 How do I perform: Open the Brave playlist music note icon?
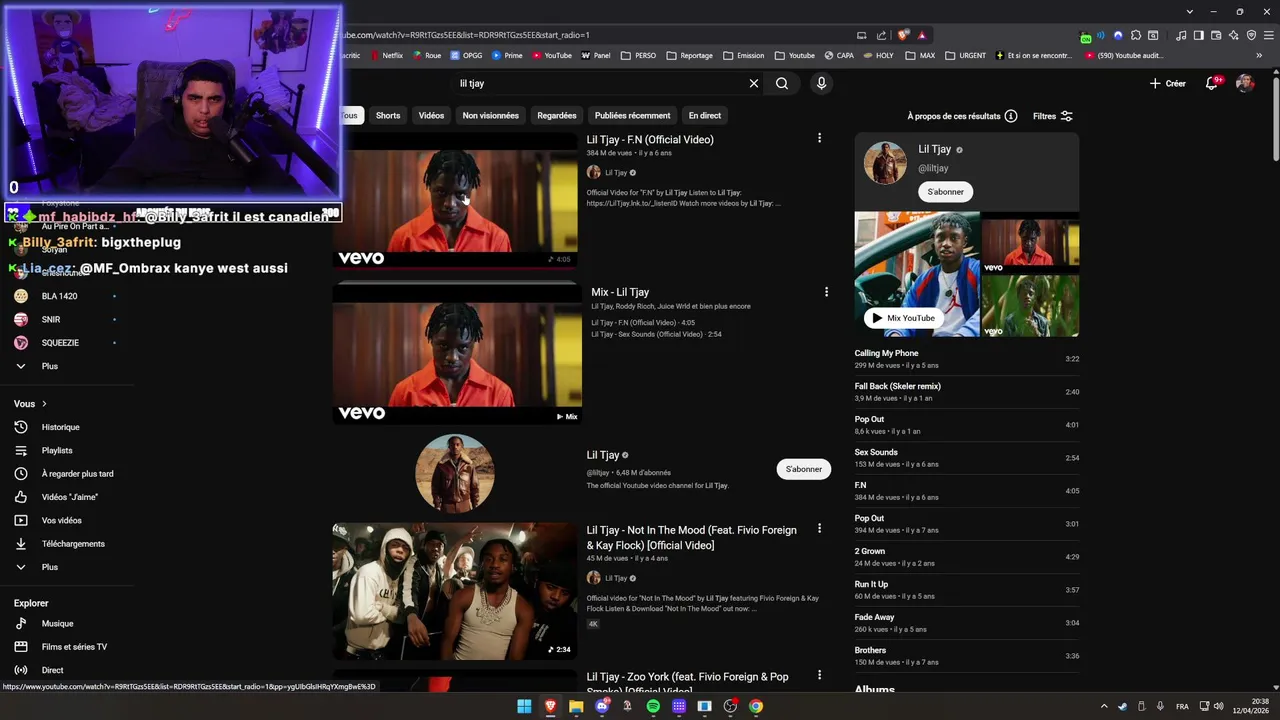[x=1181, y=35]
